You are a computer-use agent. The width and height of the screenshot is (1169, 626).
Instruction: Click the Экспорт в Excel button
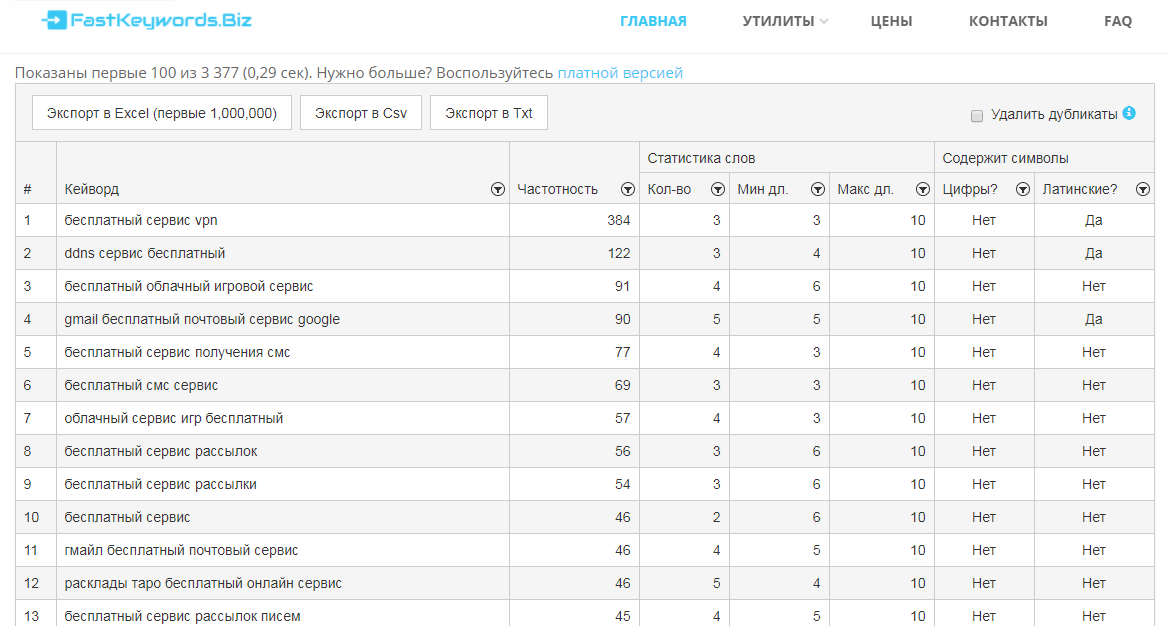(161, 112)
